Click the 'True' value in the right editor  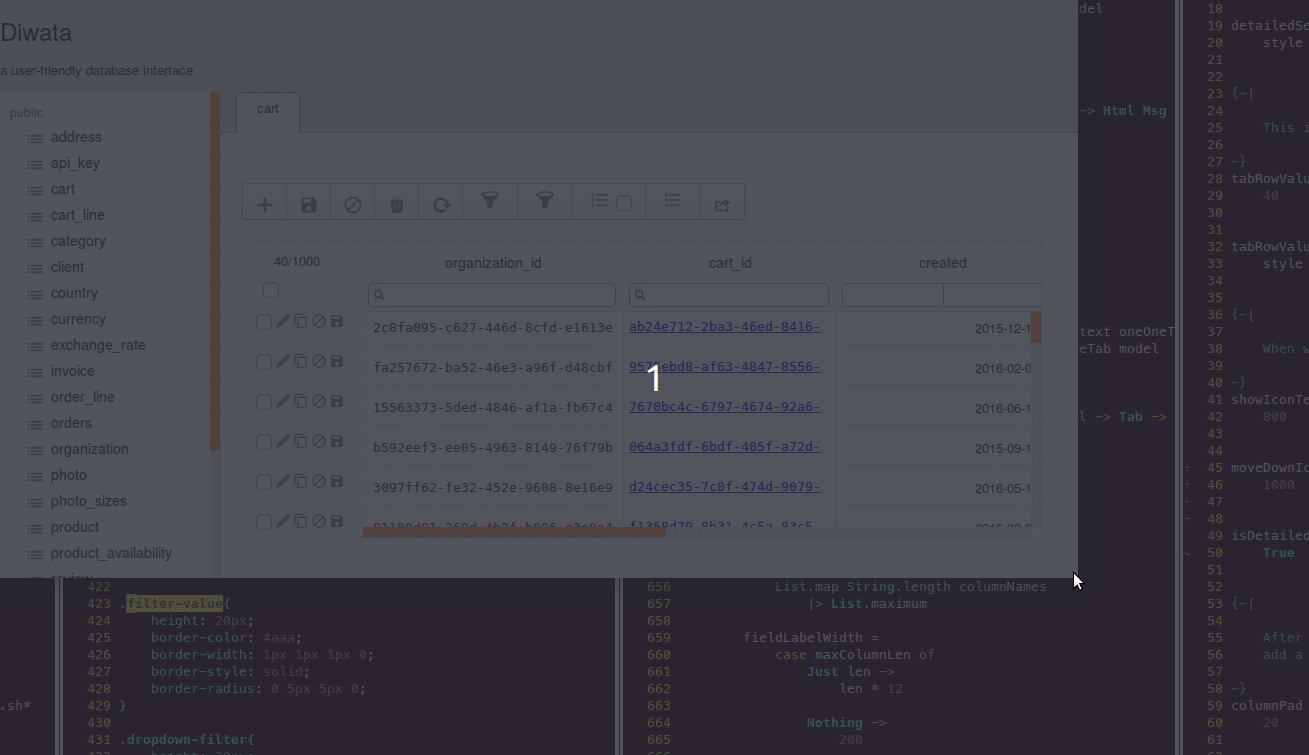1278,552
